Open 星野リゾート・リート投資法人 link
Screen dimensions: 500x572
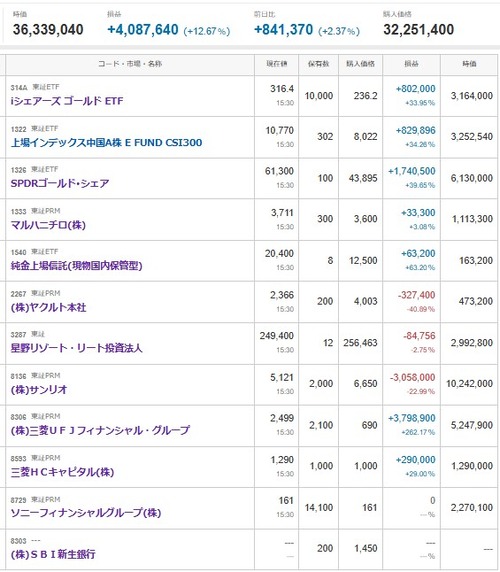pyautogui.click(x=76, y=348)
